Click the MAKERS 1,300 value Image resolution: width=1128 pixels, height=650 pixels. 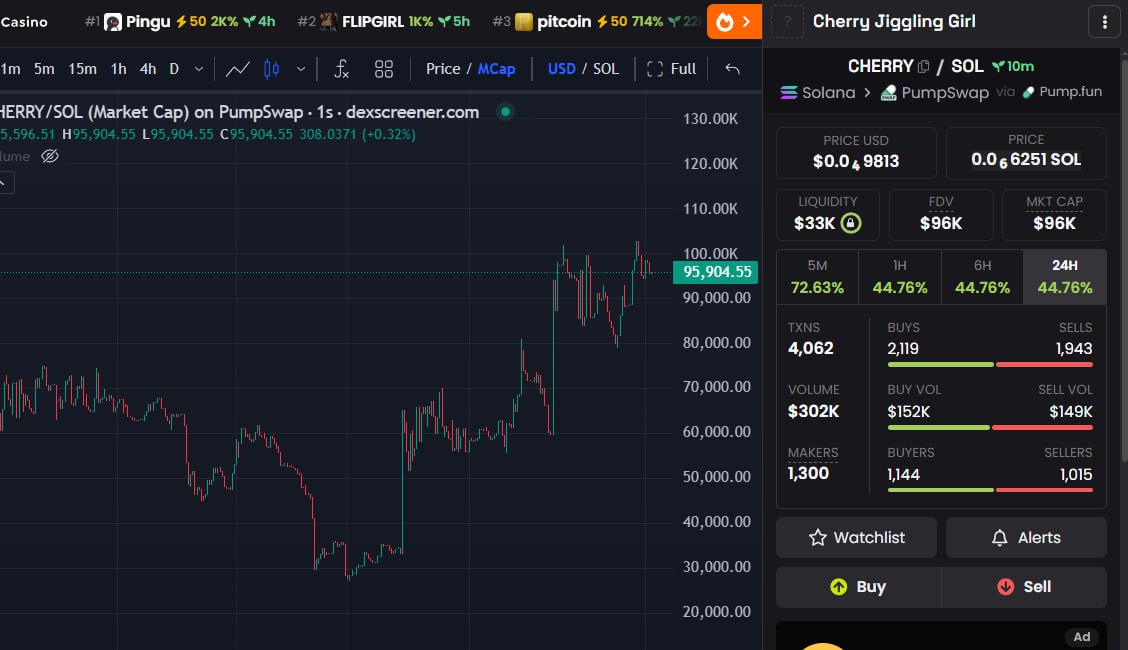(809, 473)
